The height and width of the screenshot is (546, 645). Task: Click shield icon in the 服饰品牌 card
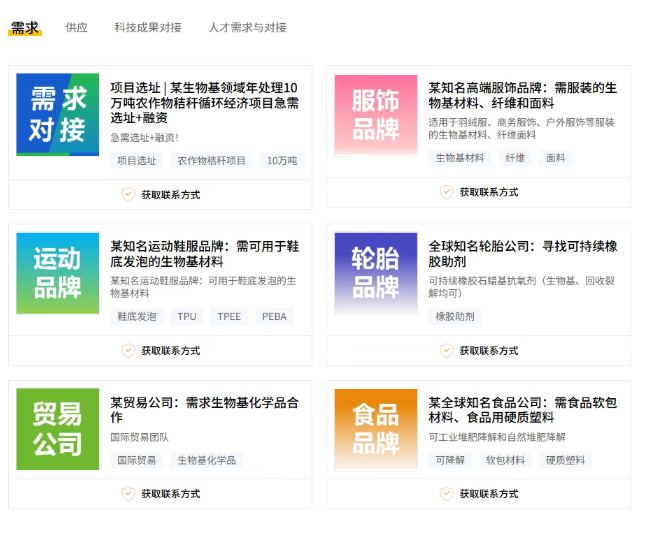[447, 192]
